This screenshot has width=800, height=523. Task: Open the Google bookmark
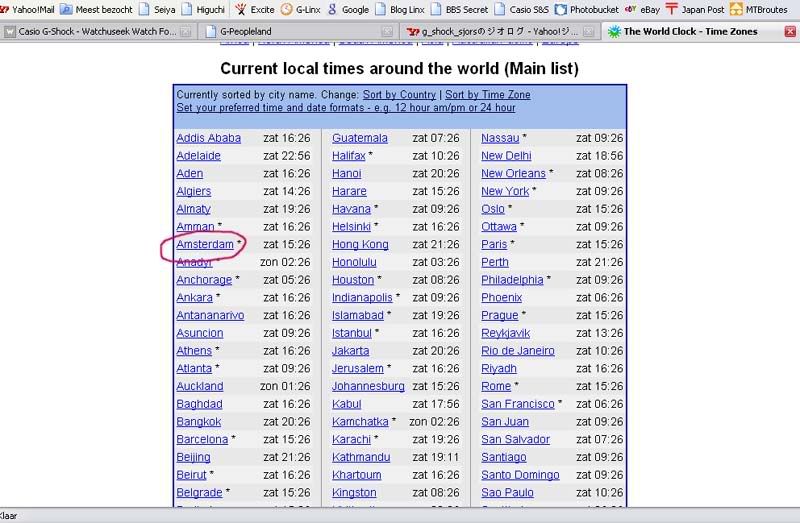click(x=348, y=9)
